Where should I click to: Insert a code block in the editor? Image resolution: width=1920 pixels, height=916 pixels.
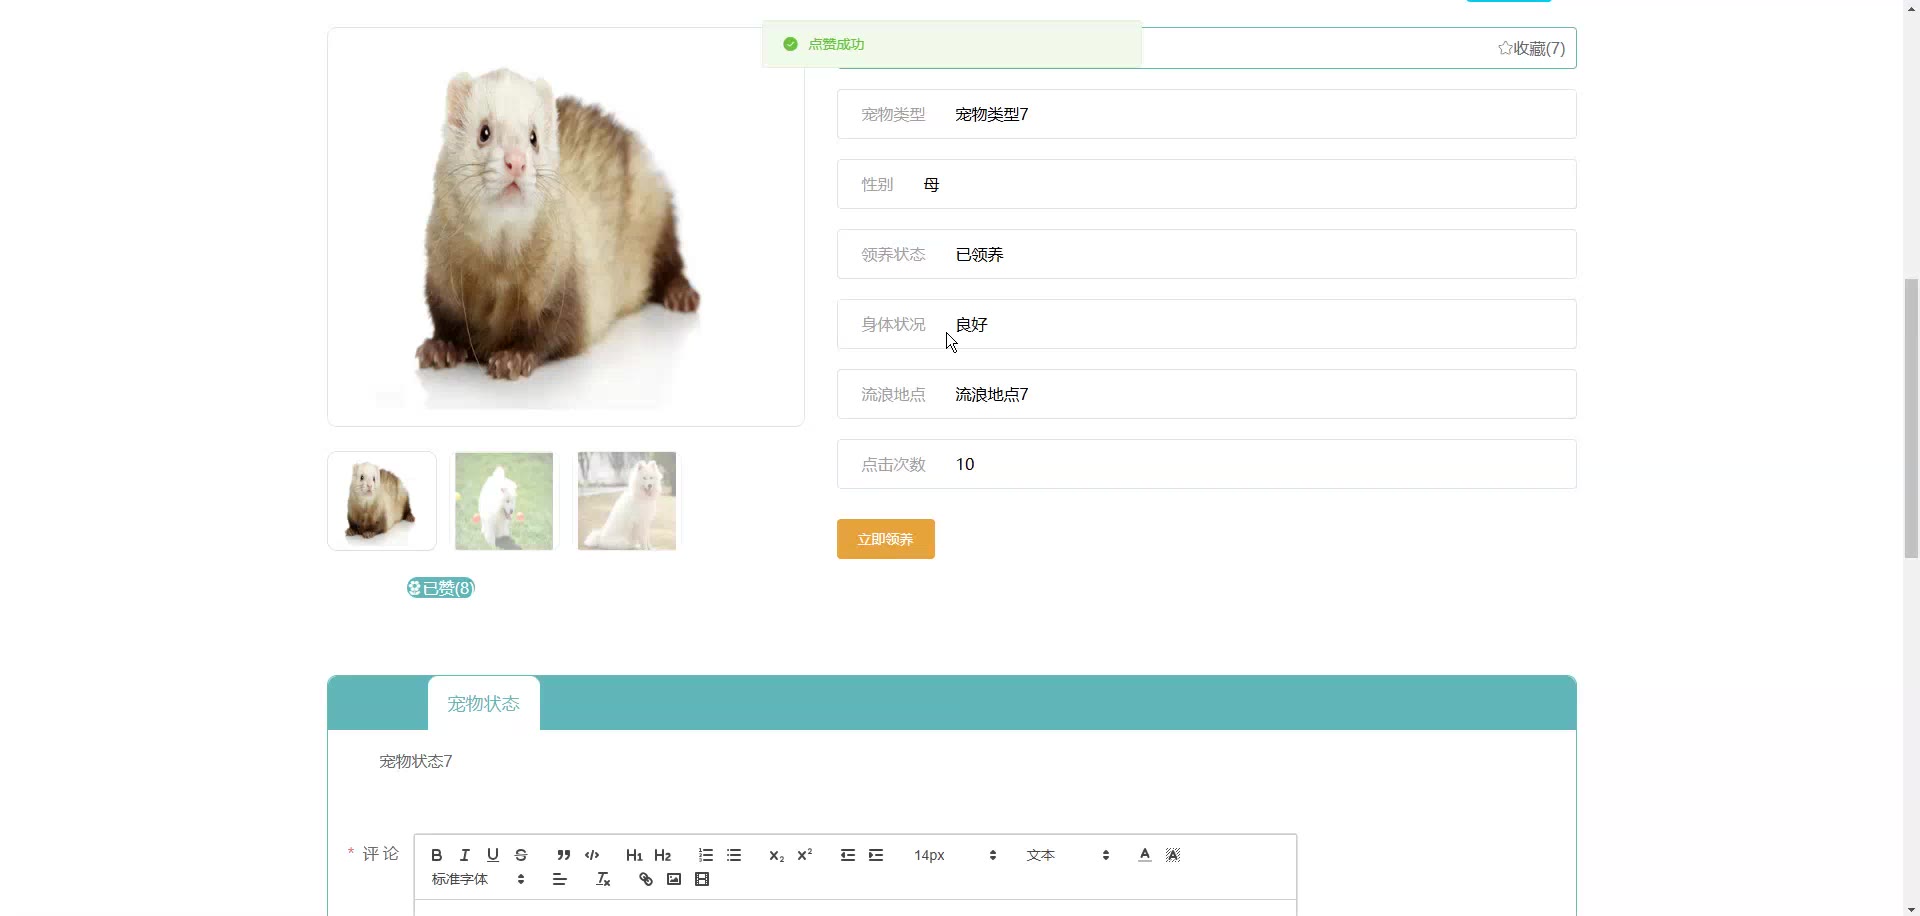click(x=592, y=855)
